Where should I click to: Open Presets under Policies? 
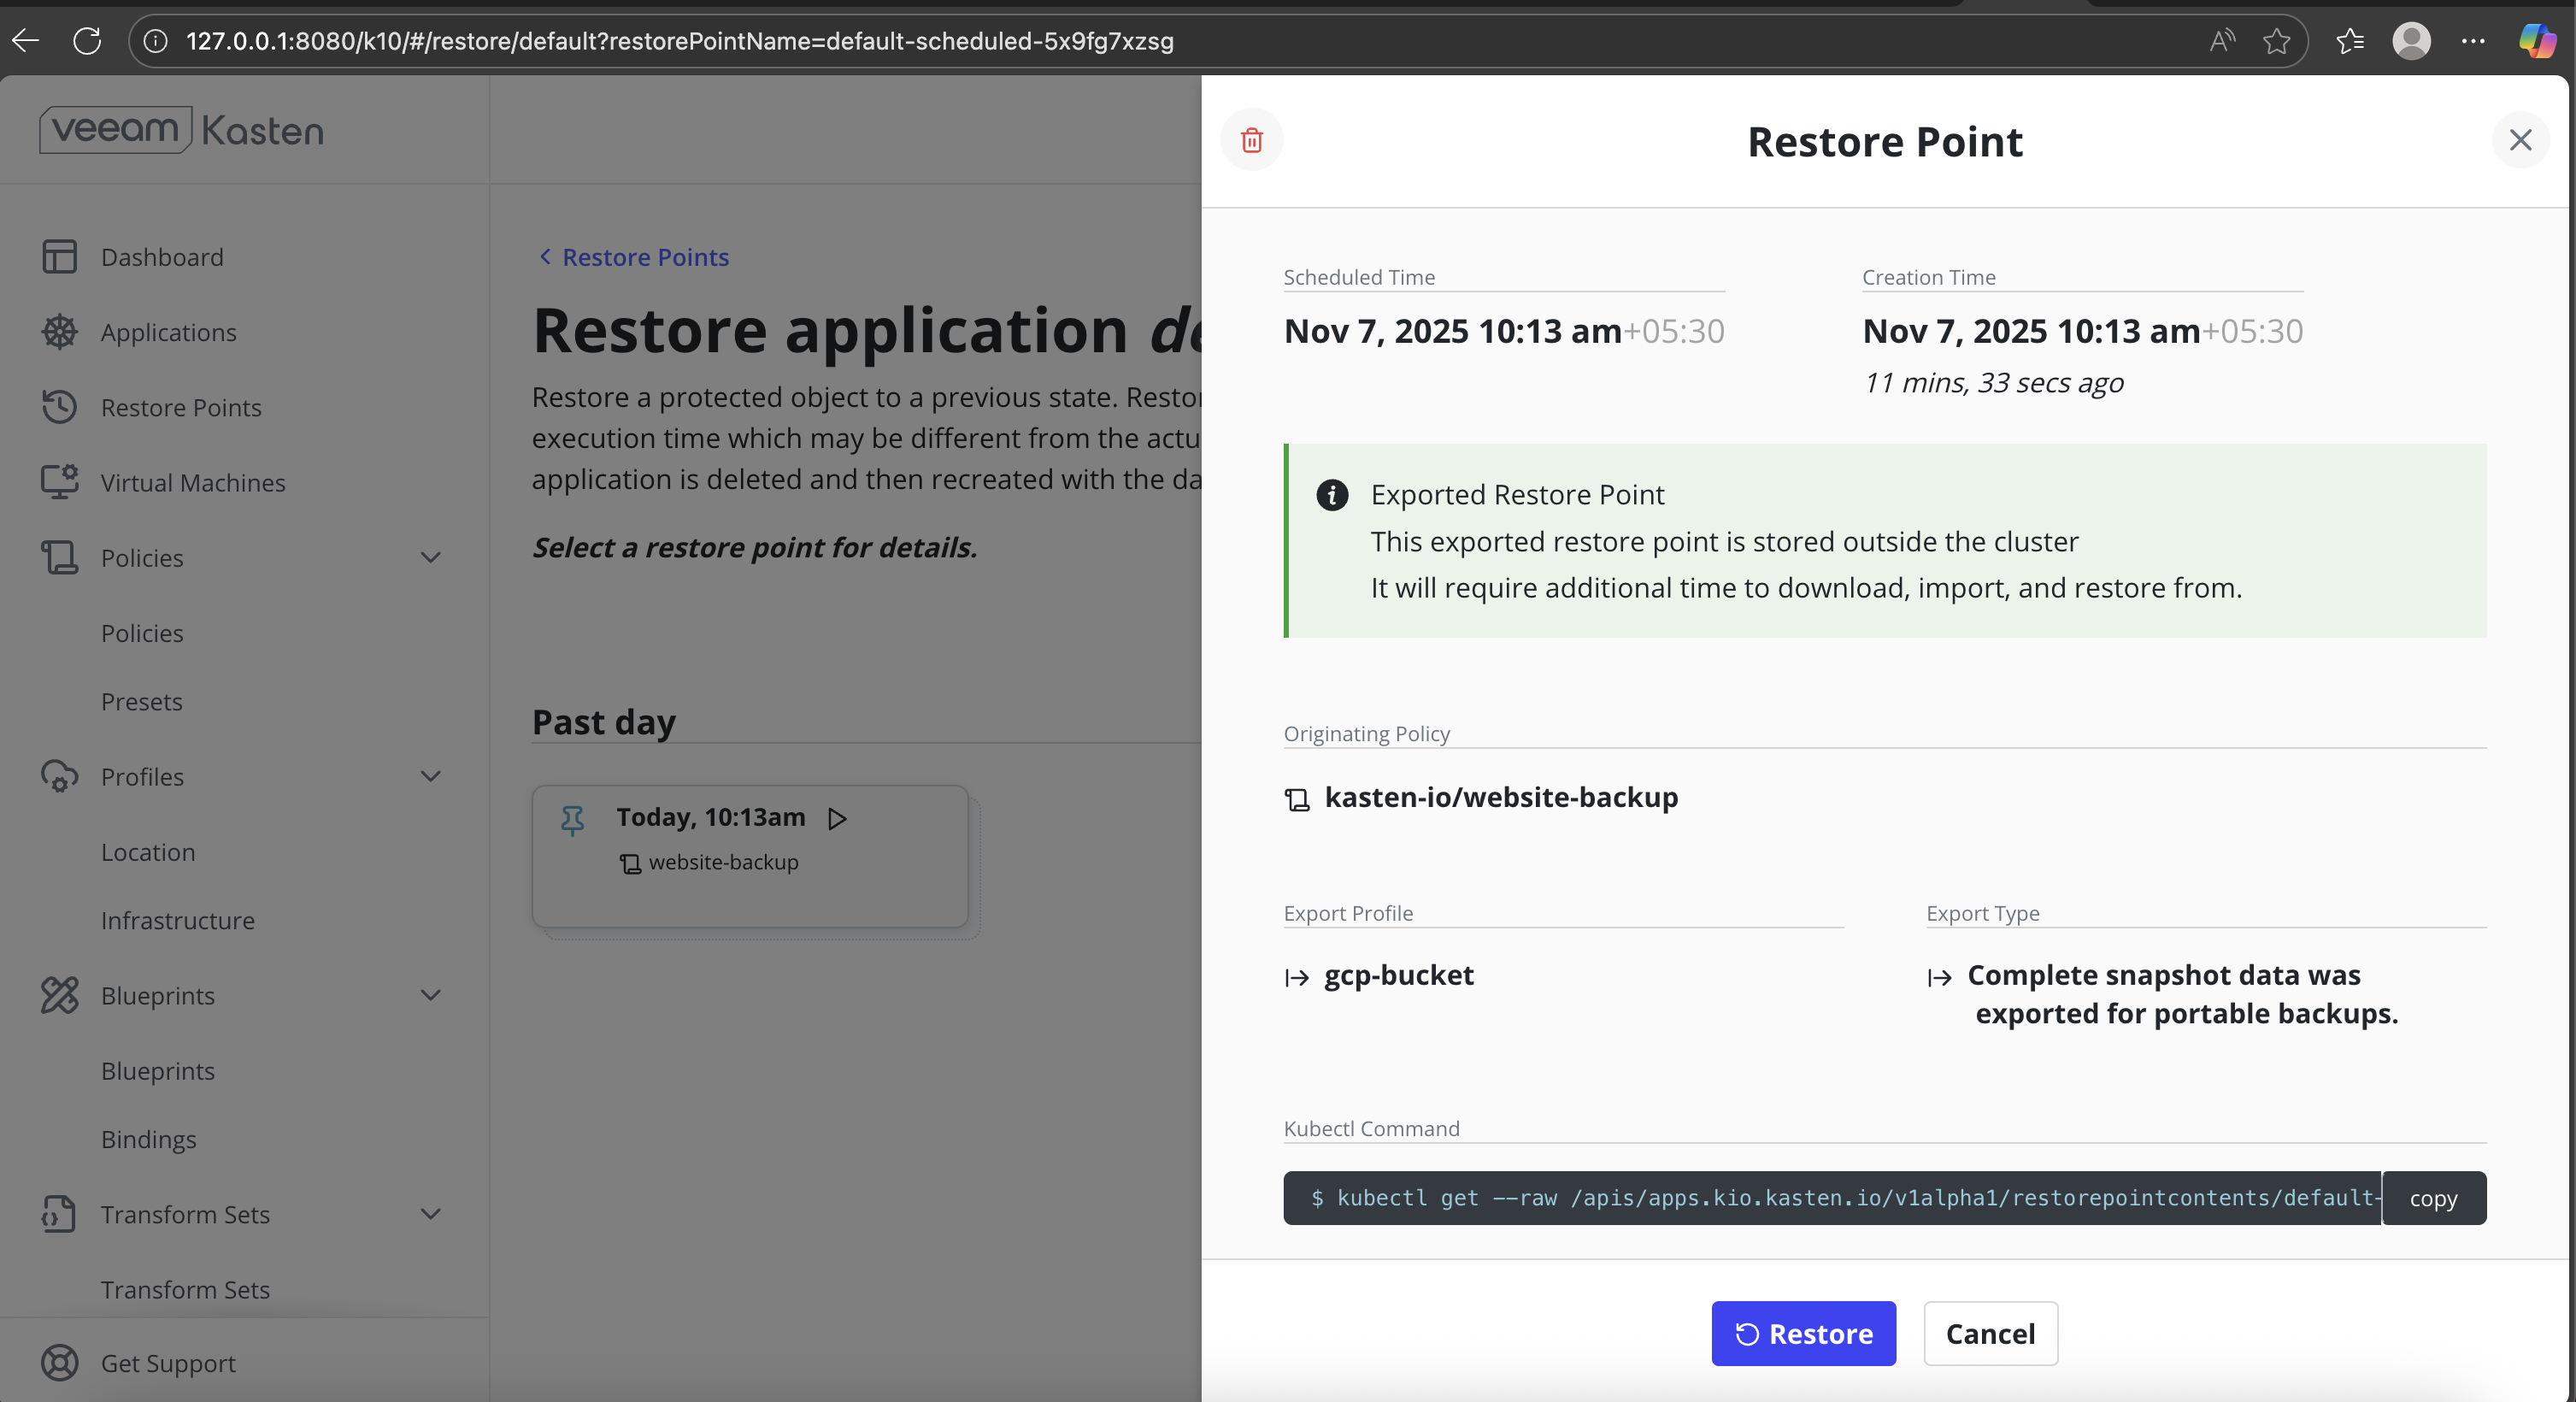coord(141,702)
